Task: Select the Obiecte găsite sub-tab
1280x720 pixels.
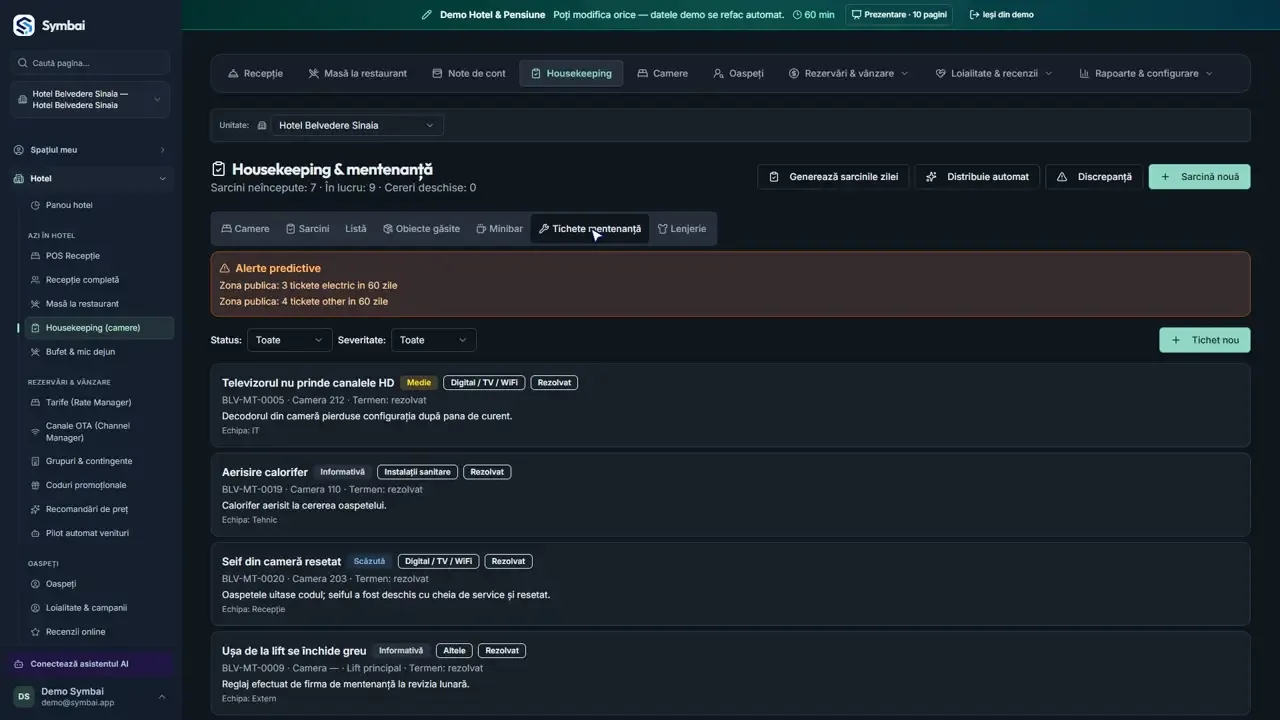Action: tap(421, 229)
